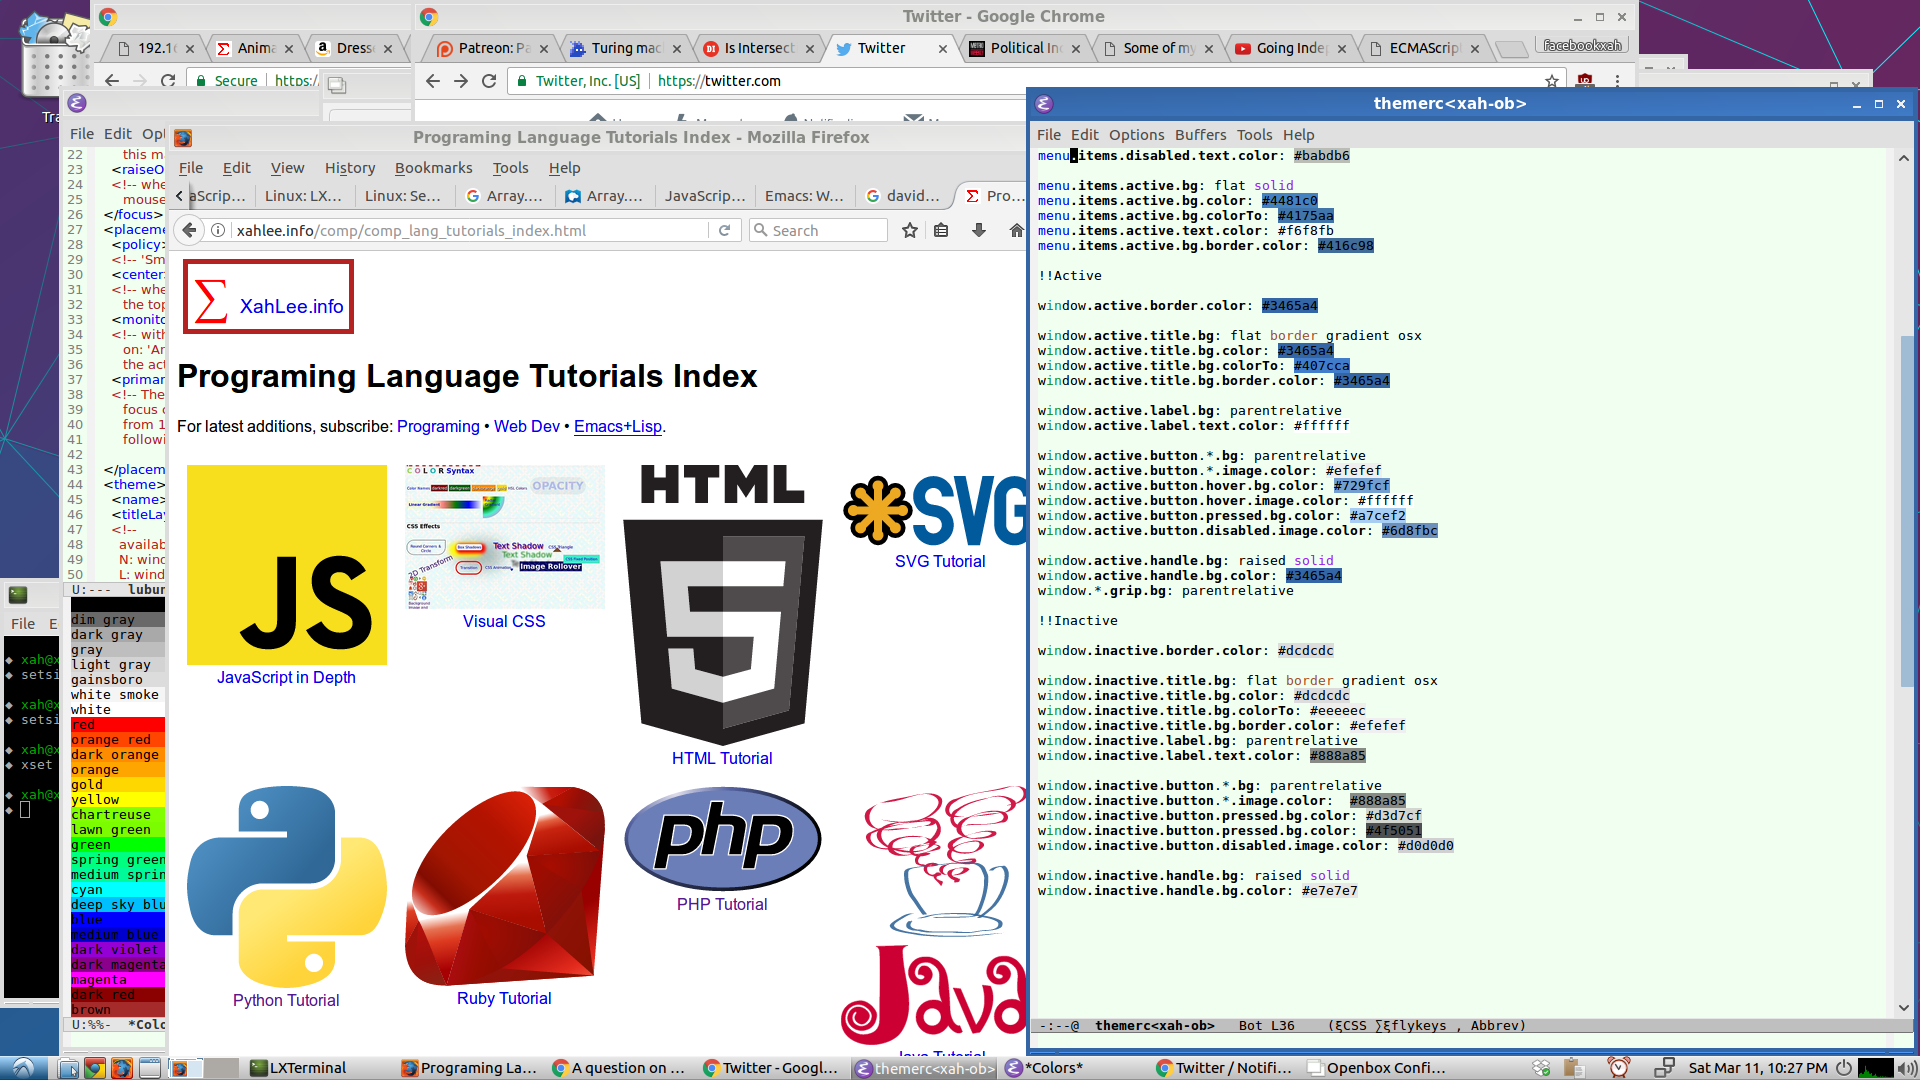The image size is (1920, 1080).
Task: Click the Dropbox tray icon
Action: click(x=1541, y=1068)
